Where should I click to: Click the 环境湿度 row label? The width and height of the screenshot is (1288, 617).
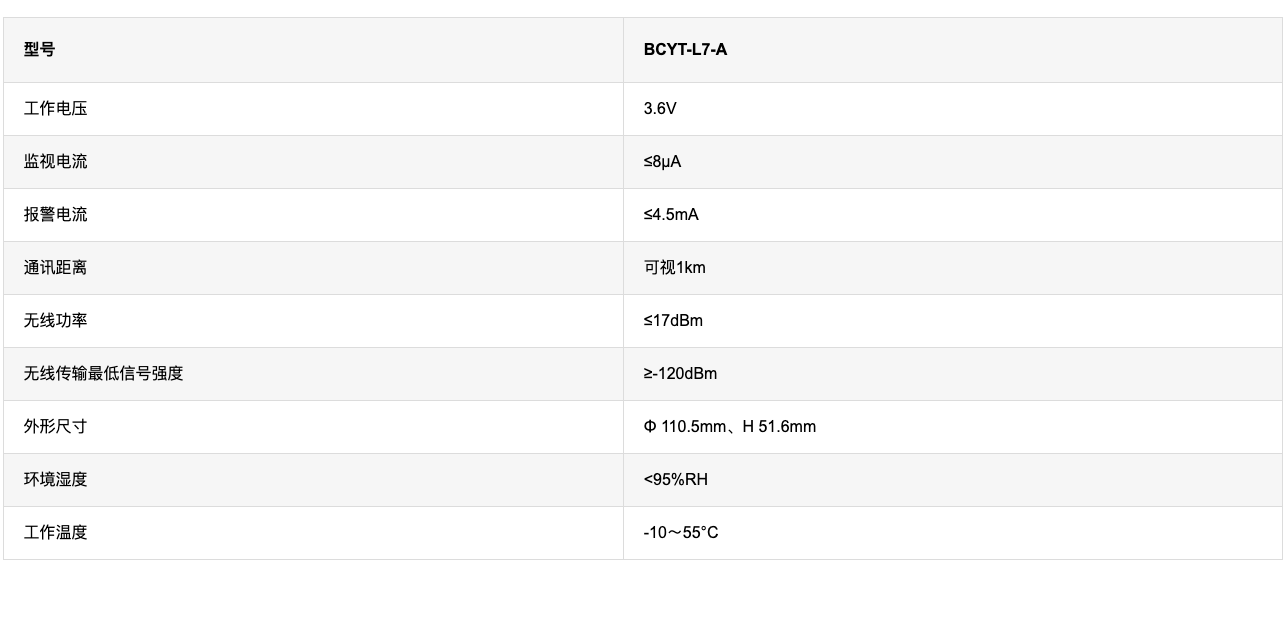[56, 479]
